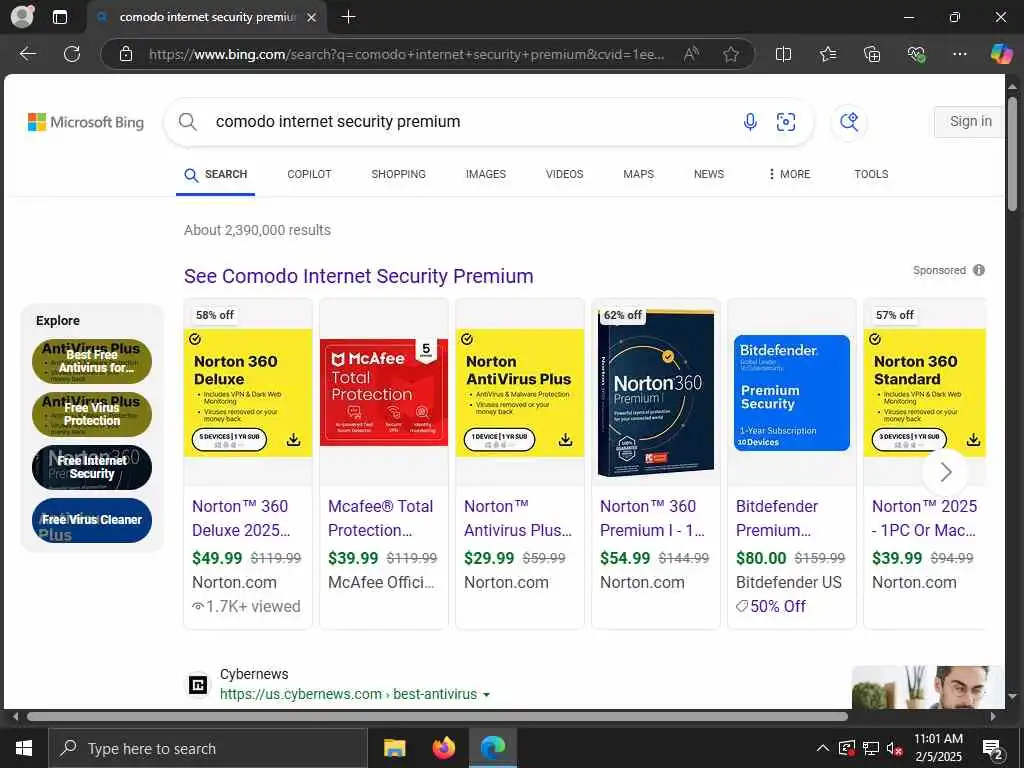Viewport: 1024px width, 768px height.
Task: Expand the MORE search categories menu
Action: 789,174
